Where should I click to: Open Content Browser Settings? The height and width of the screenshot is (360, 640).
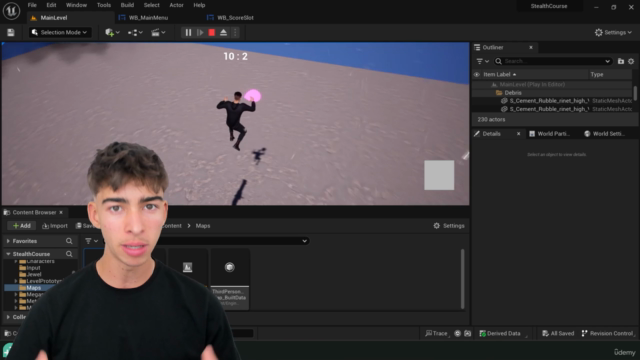[x=449, y=226]
